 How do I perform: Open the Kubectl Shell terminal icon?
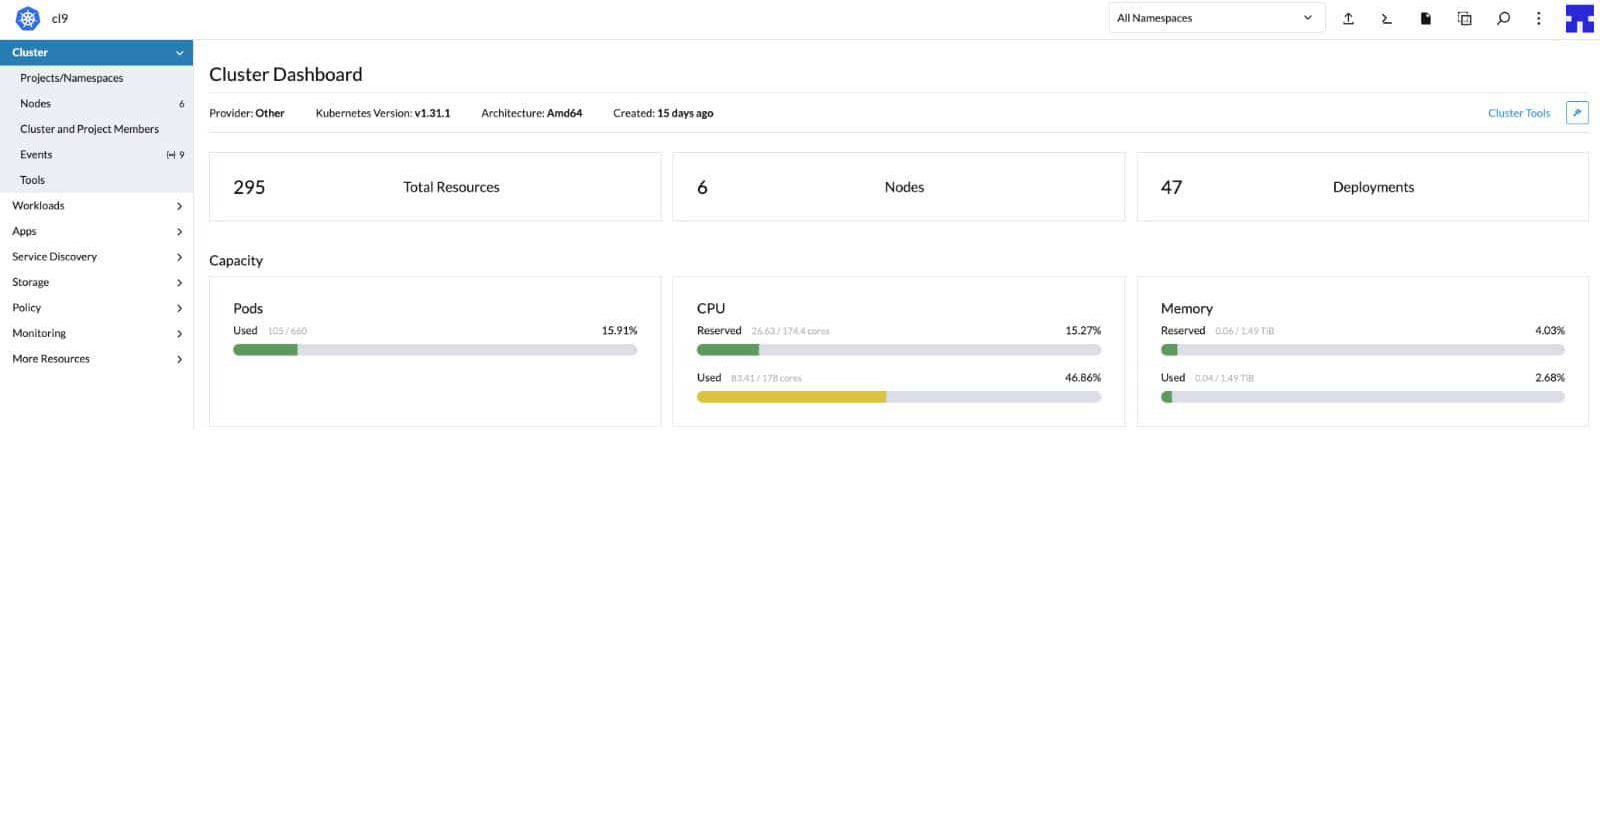[x=1386, y=18]
